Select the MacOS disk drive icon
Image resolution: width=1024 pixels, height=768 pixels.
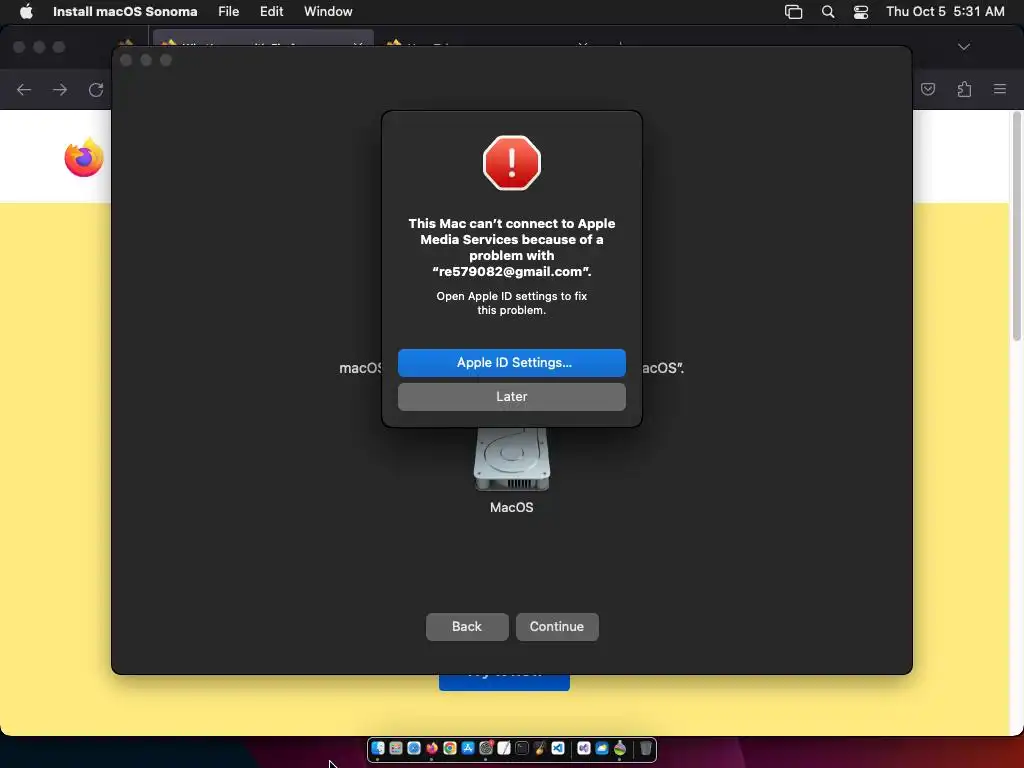point(511,458)
